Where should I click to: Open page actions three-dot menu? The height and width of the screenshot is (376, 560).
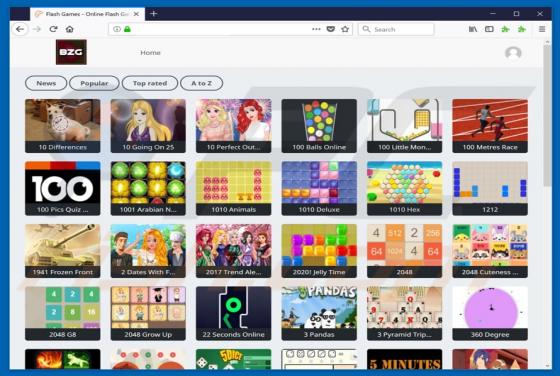tap(316, 29)
